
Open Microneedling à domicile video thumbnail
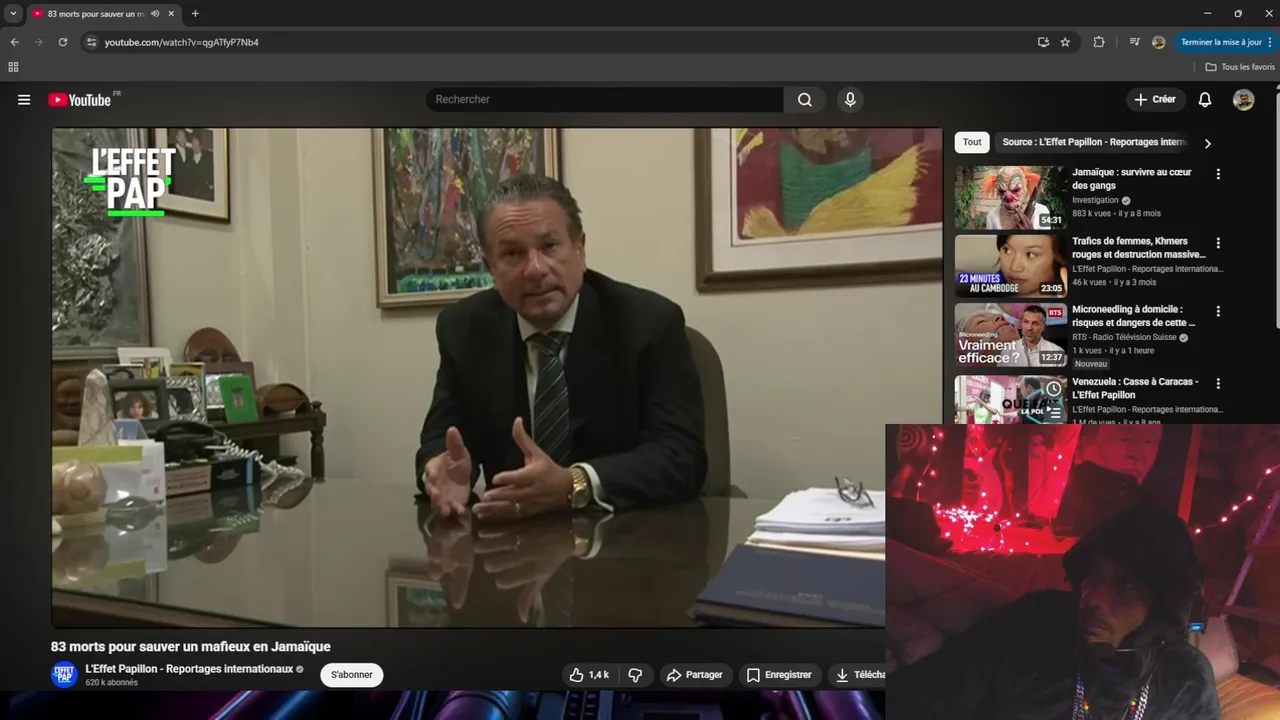(x=1010, y=335)
